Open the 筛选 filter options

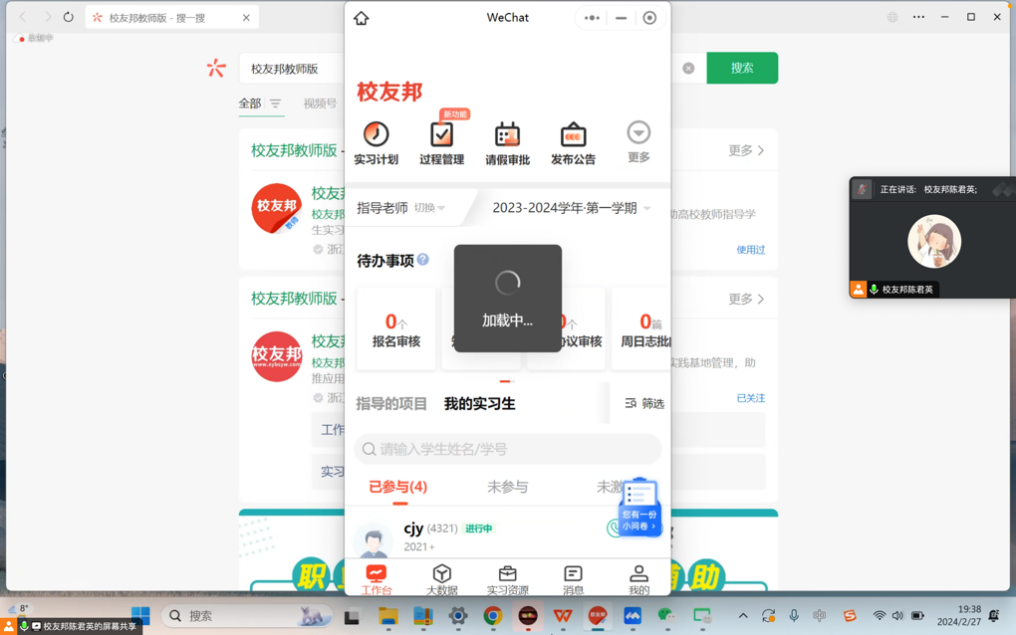click(x=644, y=404)
